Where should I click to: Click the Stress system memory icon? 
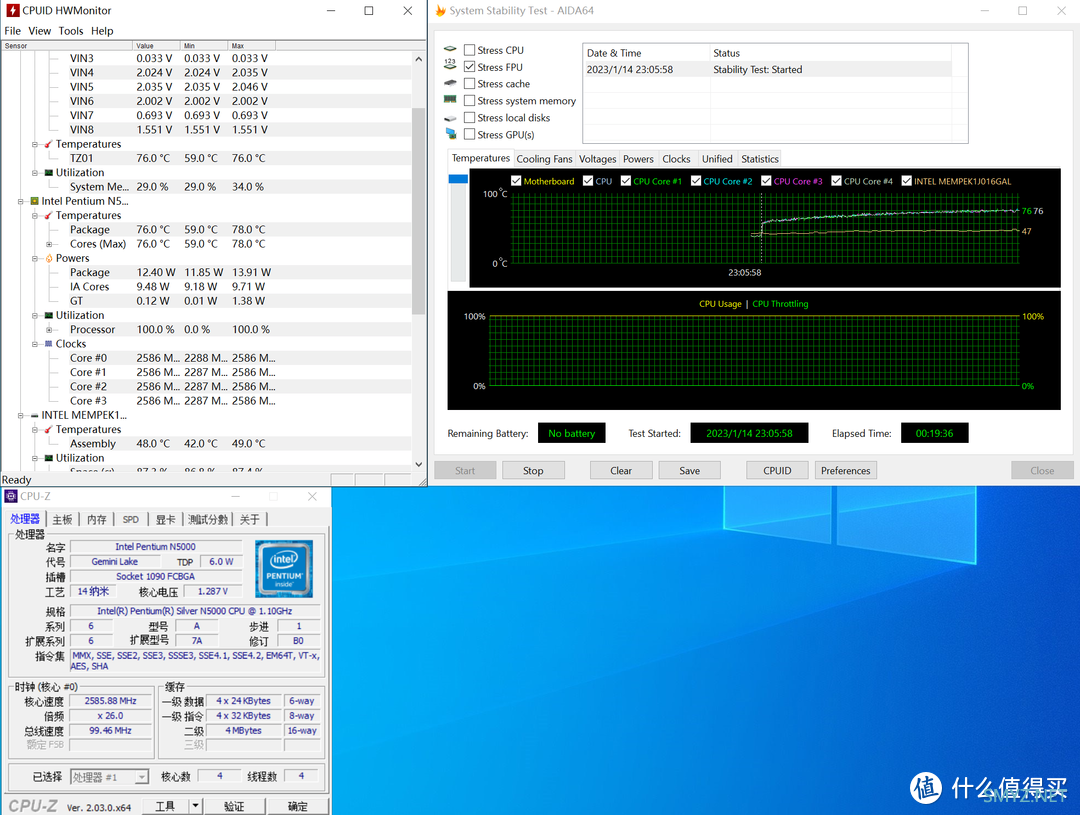click(450, 101)
